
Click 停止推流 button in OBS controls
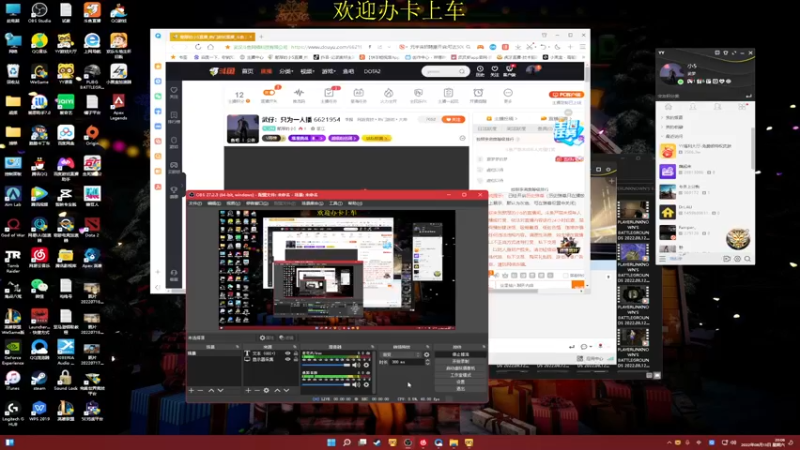pos(460,355)
